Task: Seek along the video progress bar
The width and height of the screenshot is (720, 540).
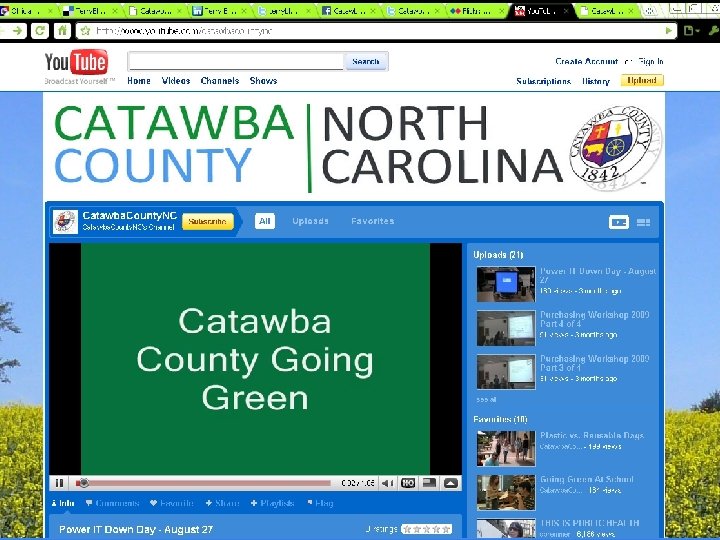Action: pos(203,483)
